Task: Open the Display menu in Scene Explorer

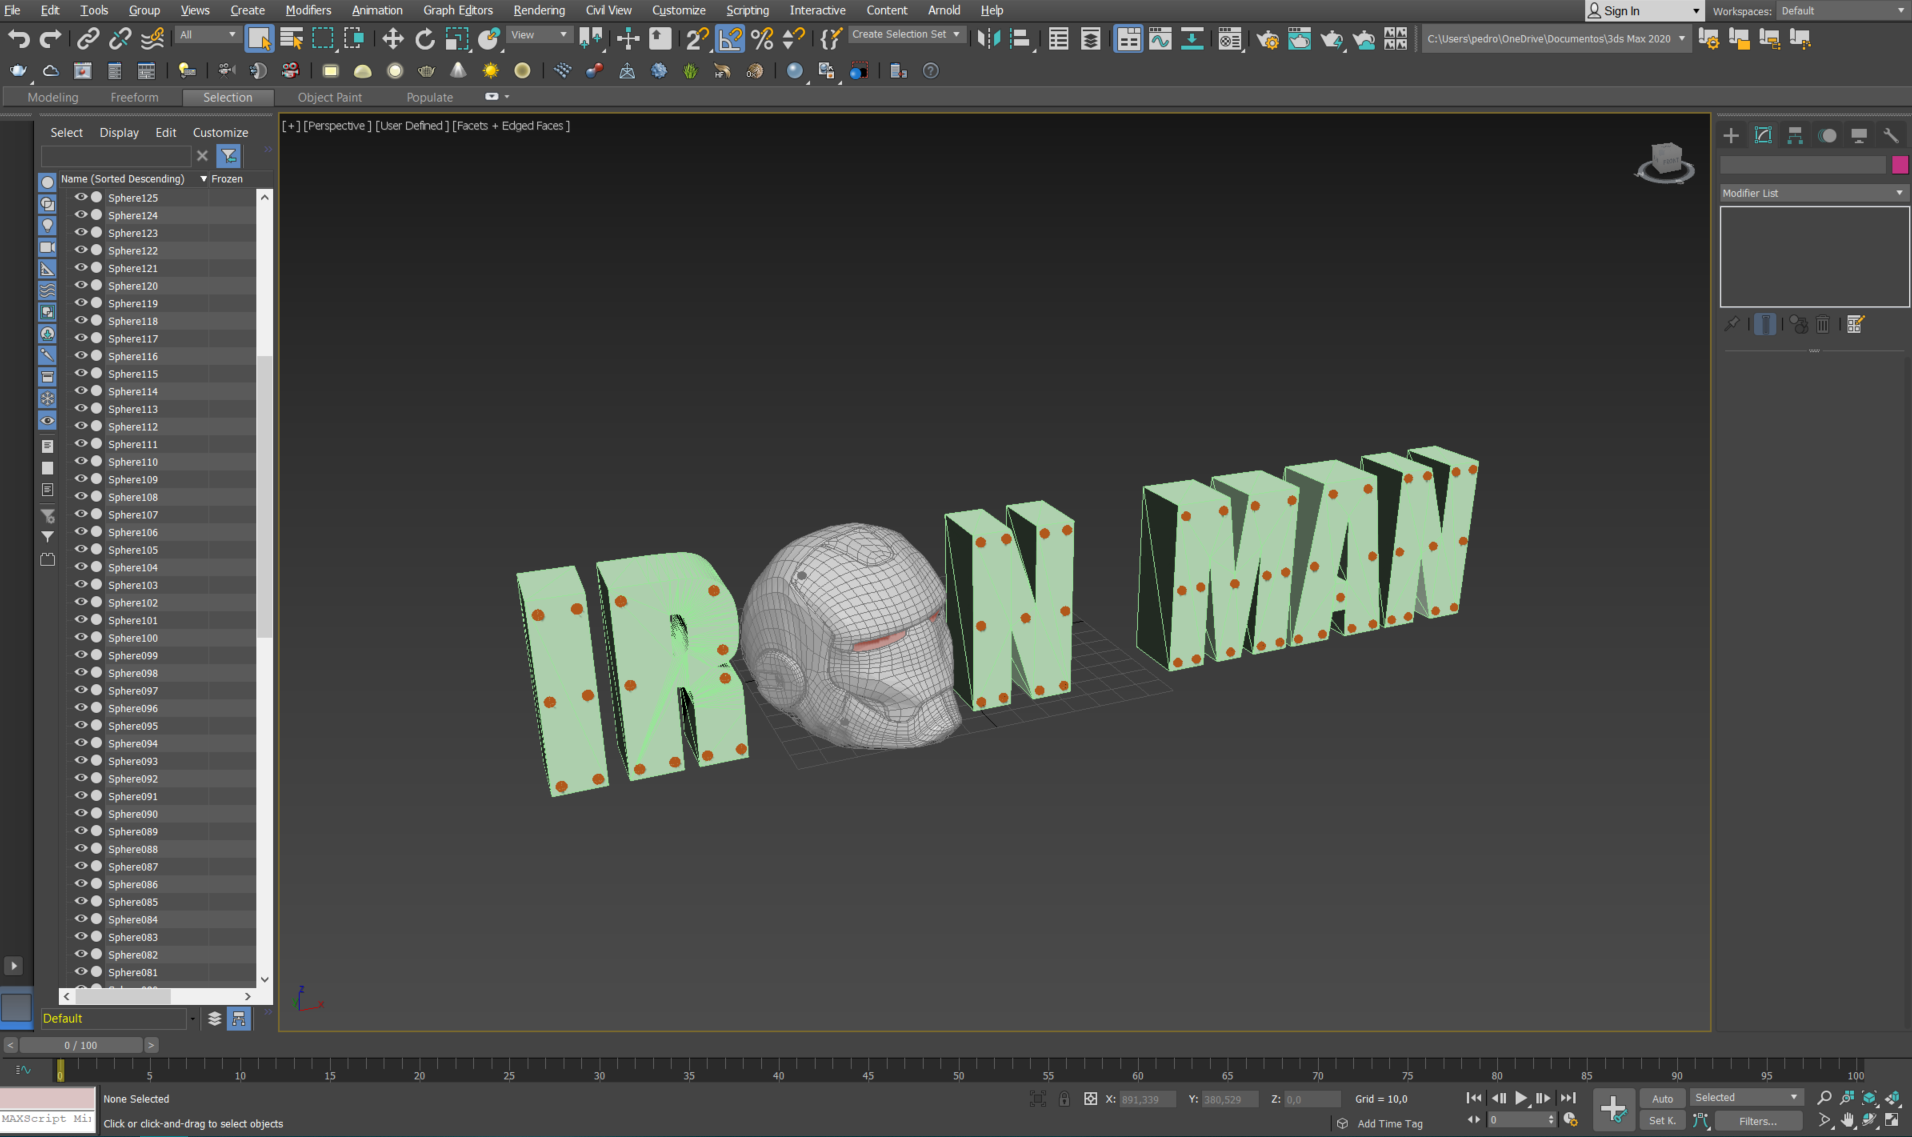Action: (119, 132)
